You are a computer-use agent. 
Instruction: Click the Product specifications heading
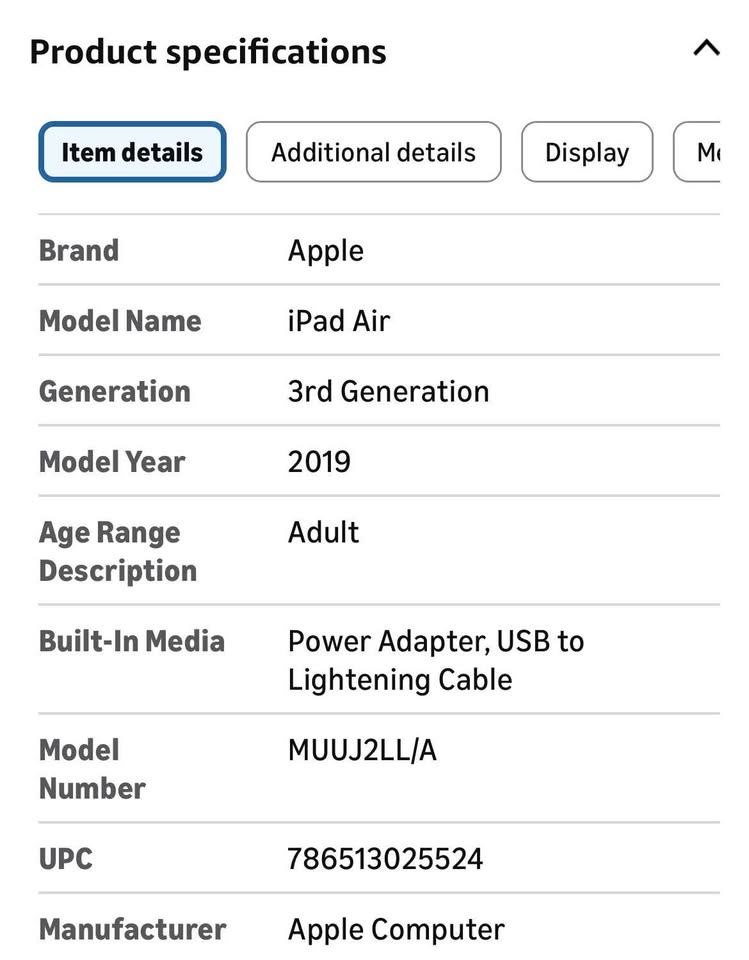coord(208,51)
